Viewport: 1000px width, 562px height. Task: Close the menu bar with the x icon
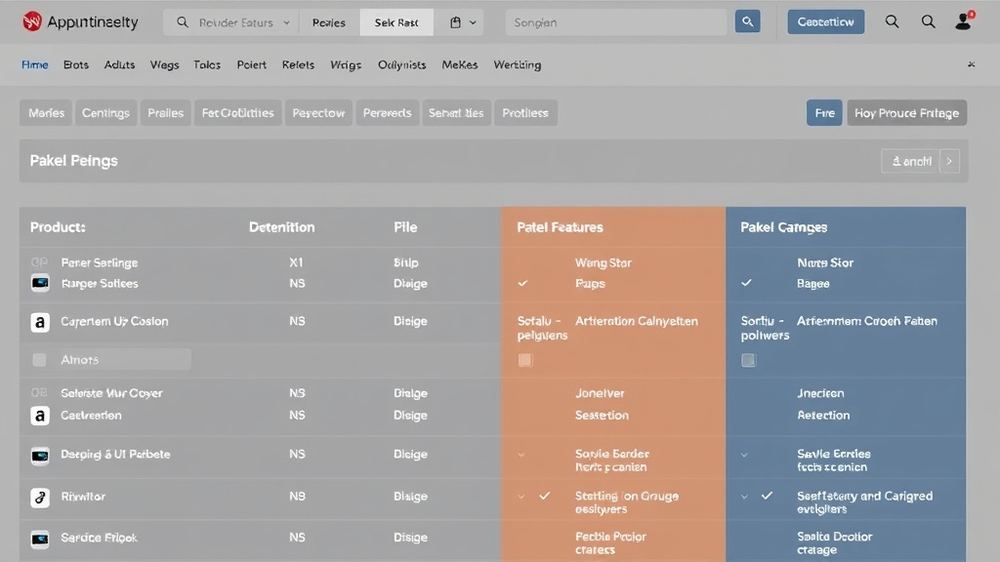click(971, 64)
